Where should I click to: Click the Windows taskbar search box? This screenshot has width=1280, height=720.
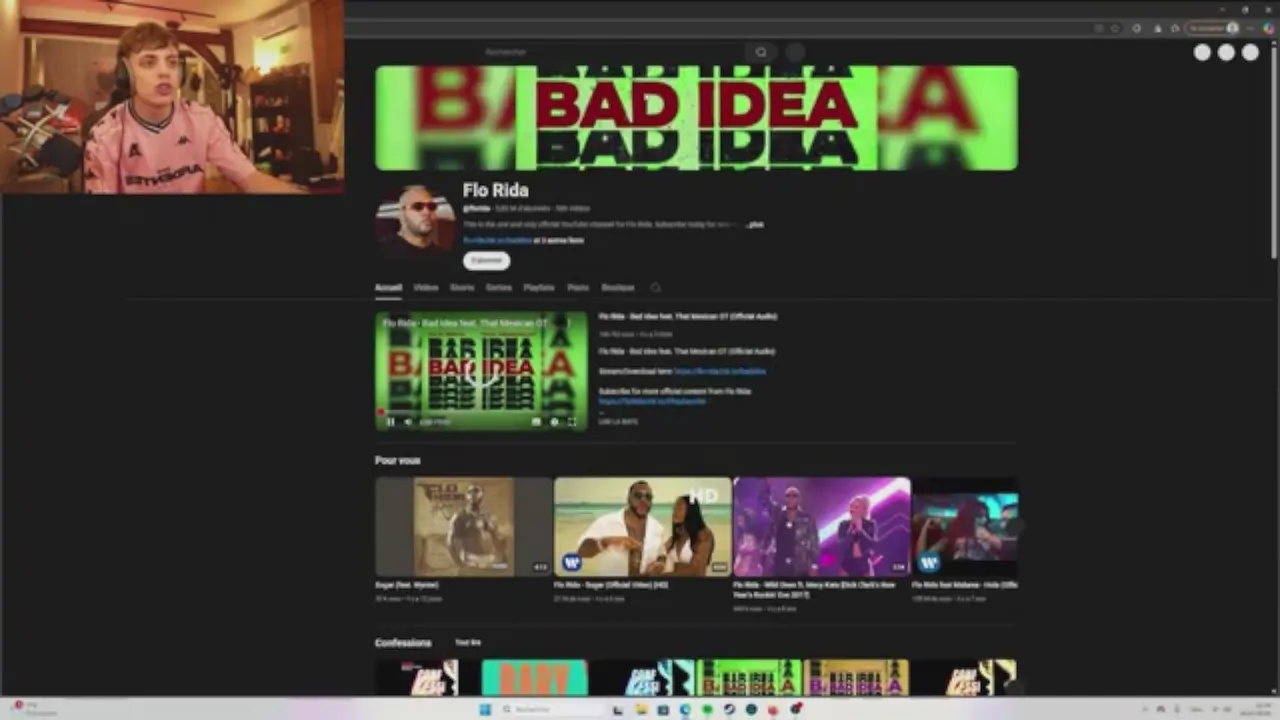click(553, 709)
